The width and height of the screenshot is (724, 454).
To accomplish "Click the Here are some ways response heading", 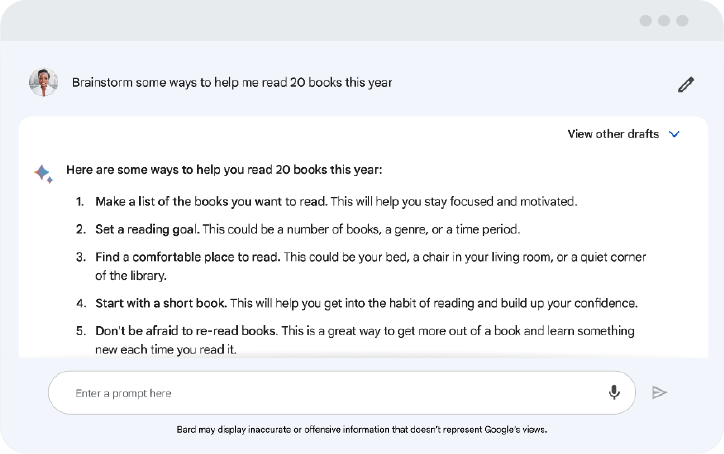I will (x=224, y=169).
